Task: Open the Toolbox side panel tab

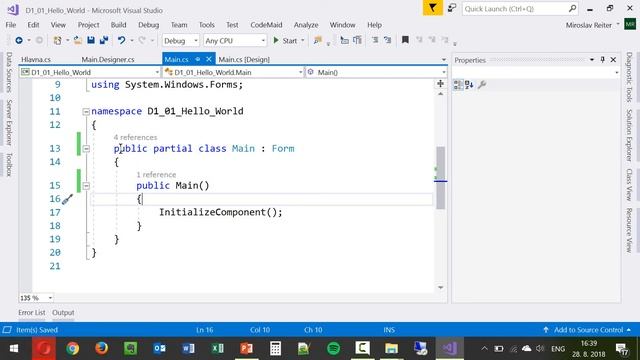Action: (x=9, y=164)
